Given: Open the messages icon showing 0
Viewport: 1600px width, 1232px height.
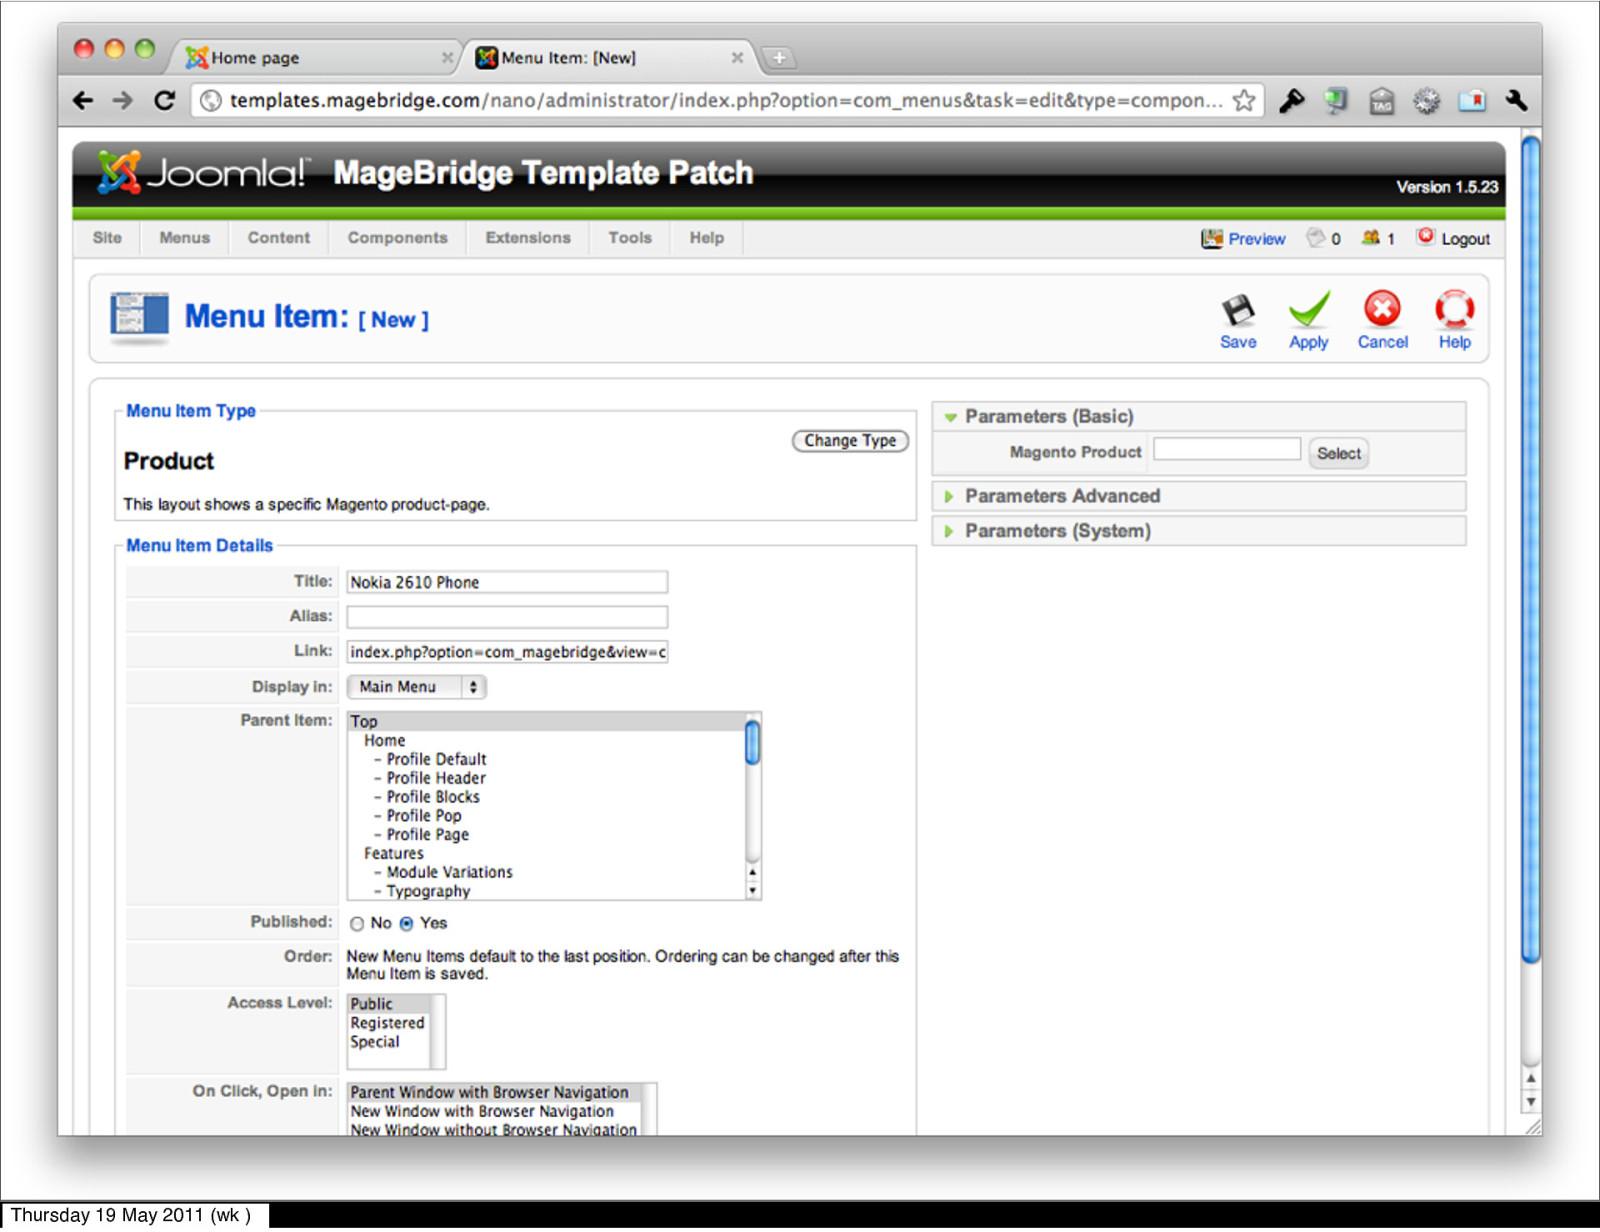Looking at the screenshot, I should (x=1316, y=238).
